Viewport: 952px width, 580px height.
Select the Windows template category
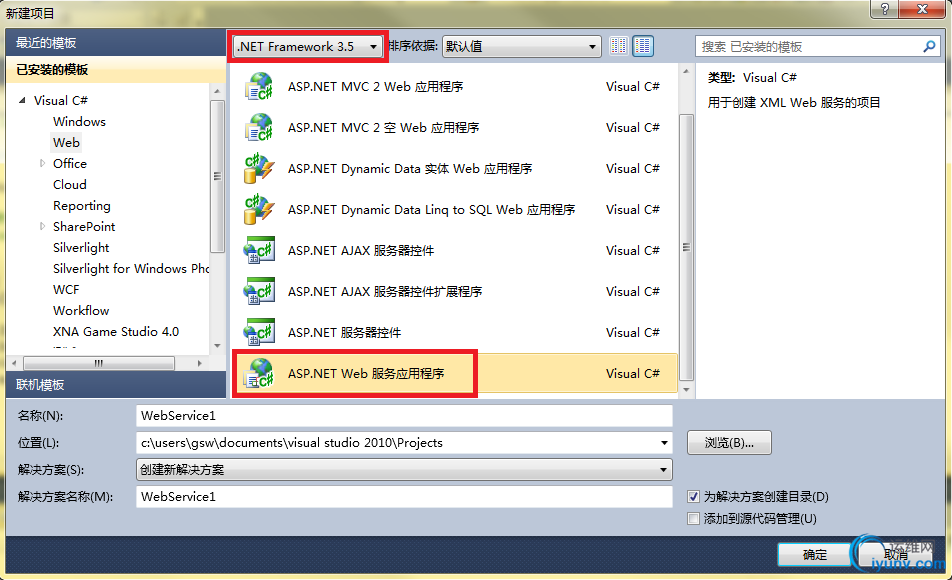[80, 121]
